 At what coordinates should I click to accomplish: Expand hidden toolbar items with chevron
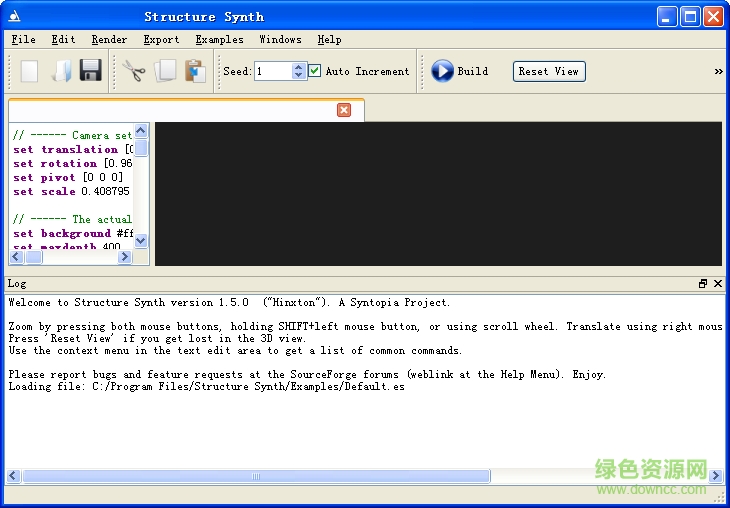tap(718, 71)
